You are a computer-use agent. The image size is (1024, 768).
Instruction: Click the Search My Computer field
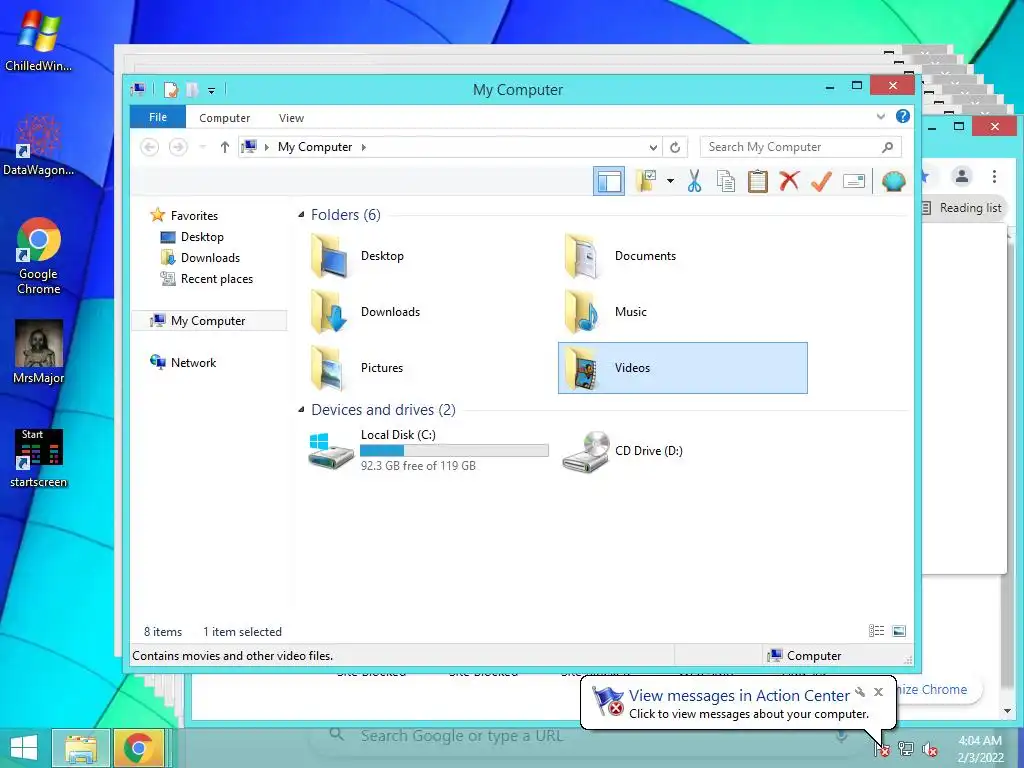coord(801,147)
